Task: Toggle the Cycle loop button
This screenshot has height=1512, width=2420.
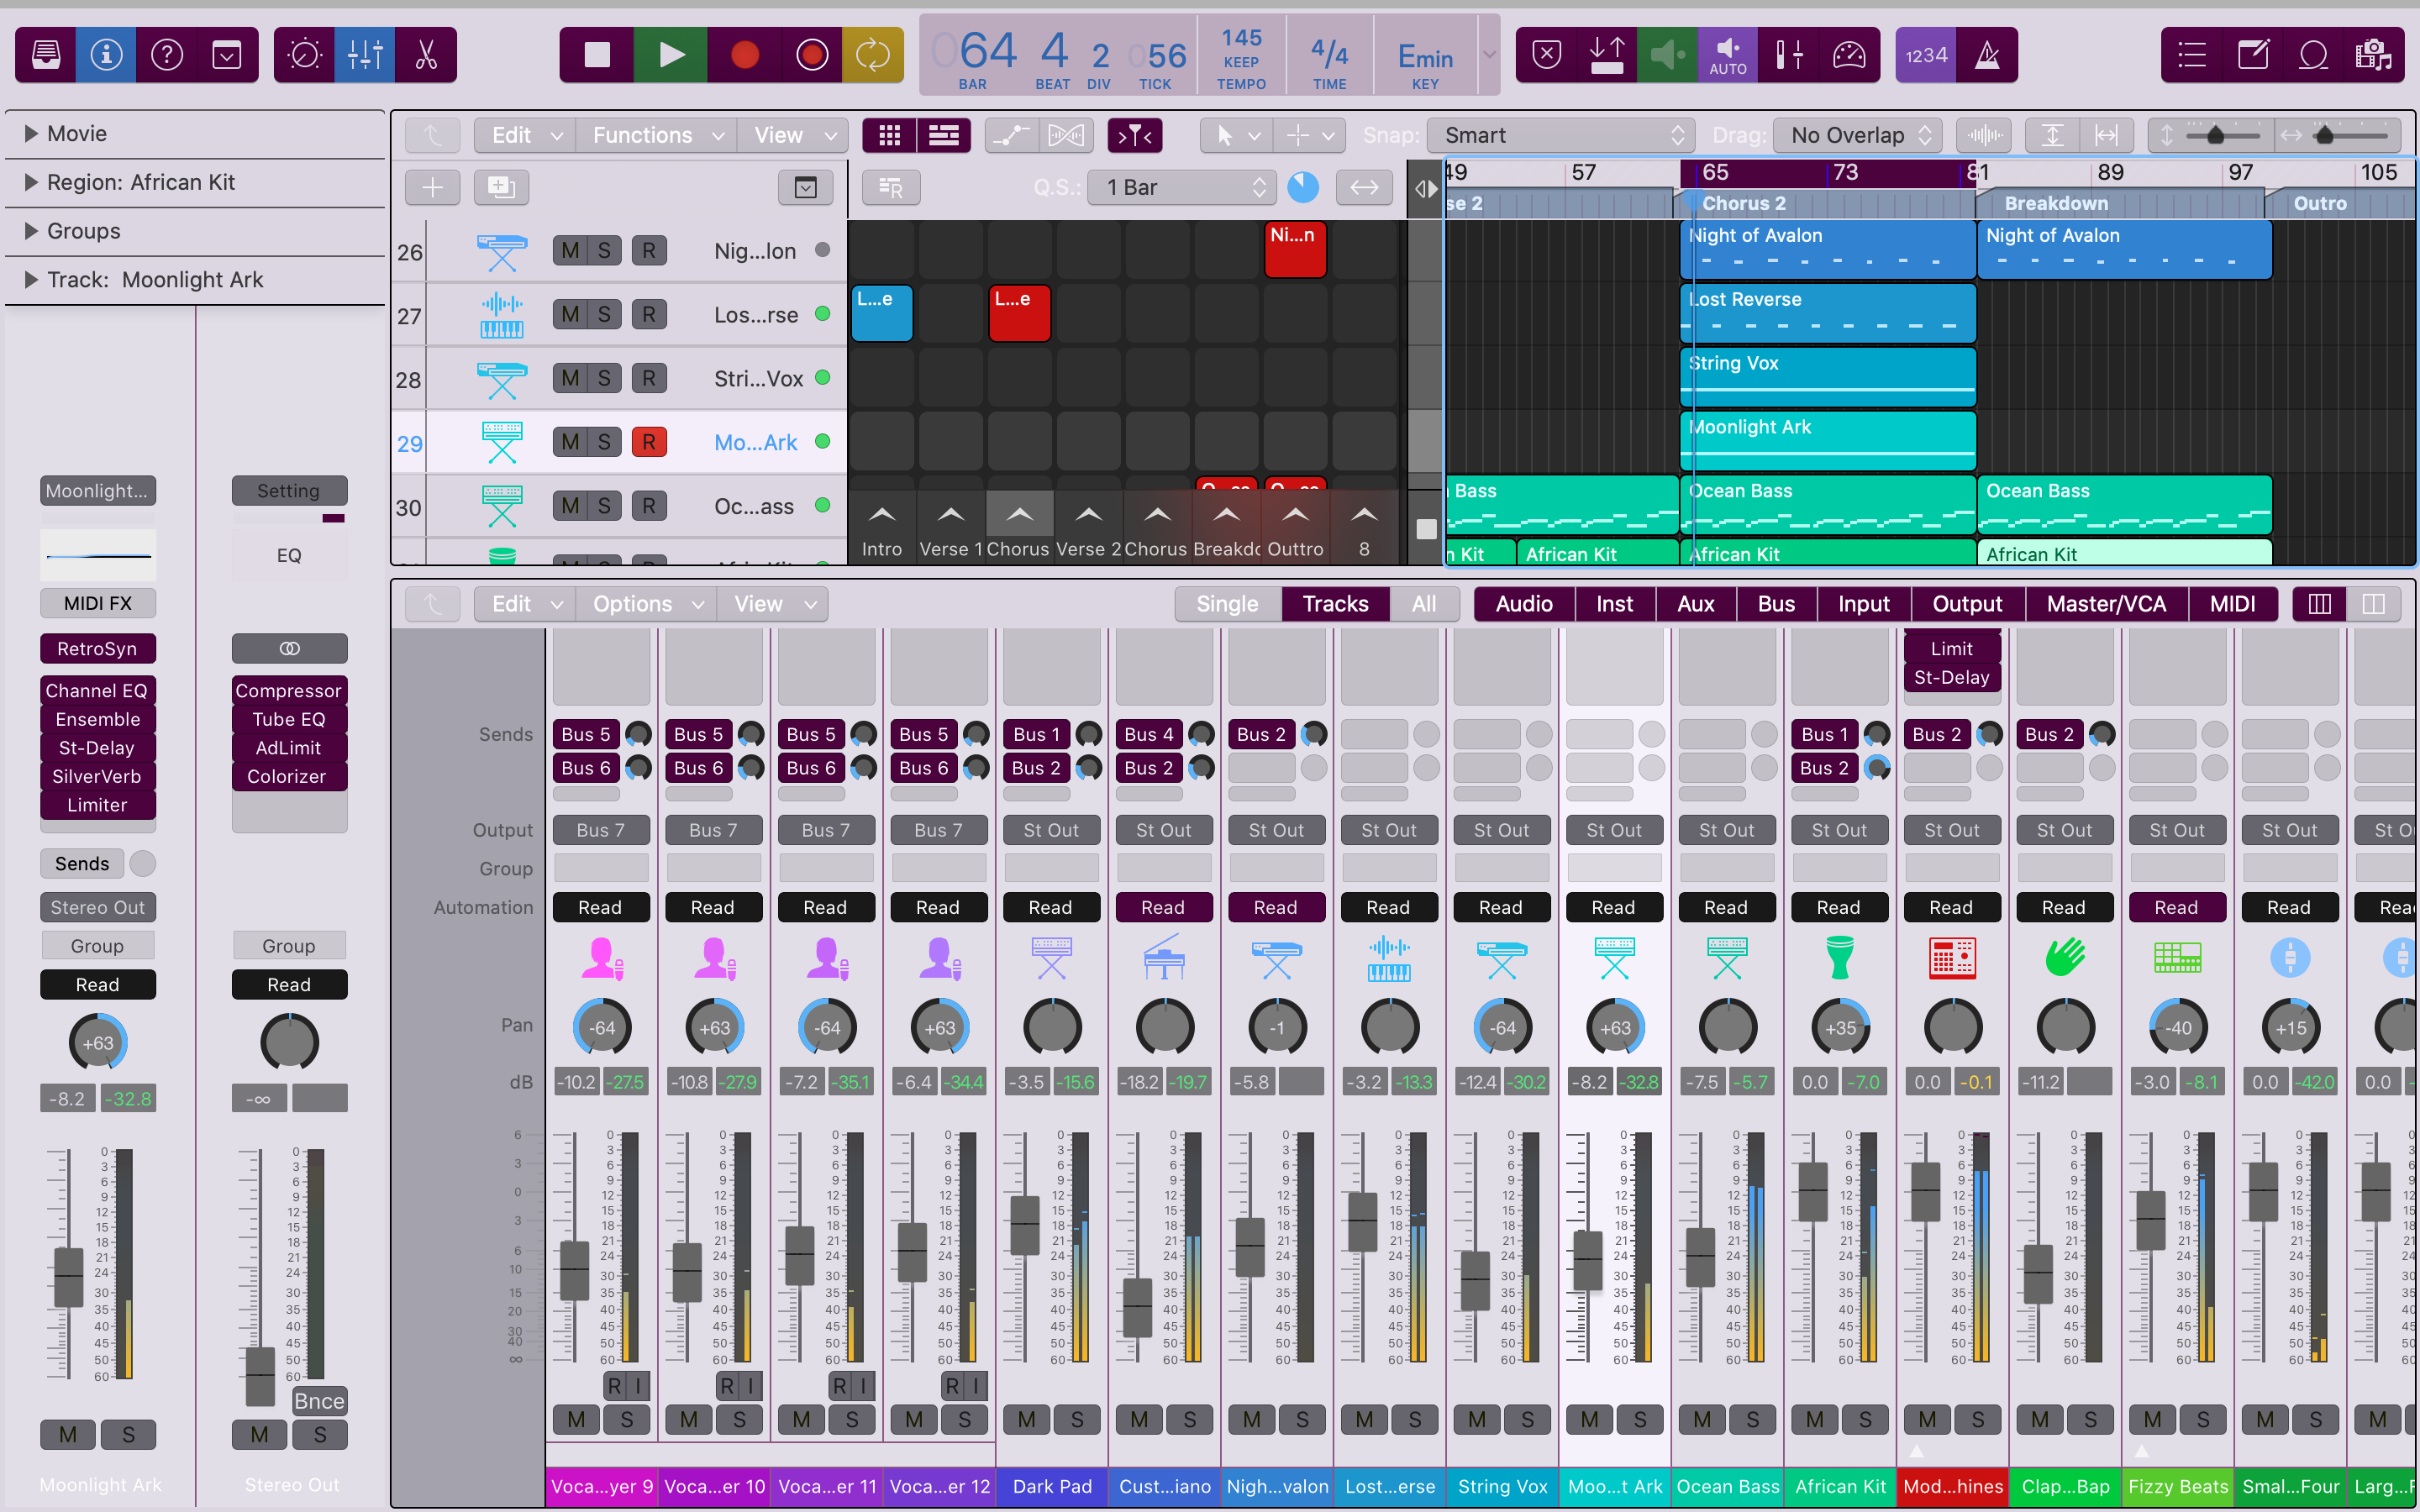Action: [x=872, y=55]
